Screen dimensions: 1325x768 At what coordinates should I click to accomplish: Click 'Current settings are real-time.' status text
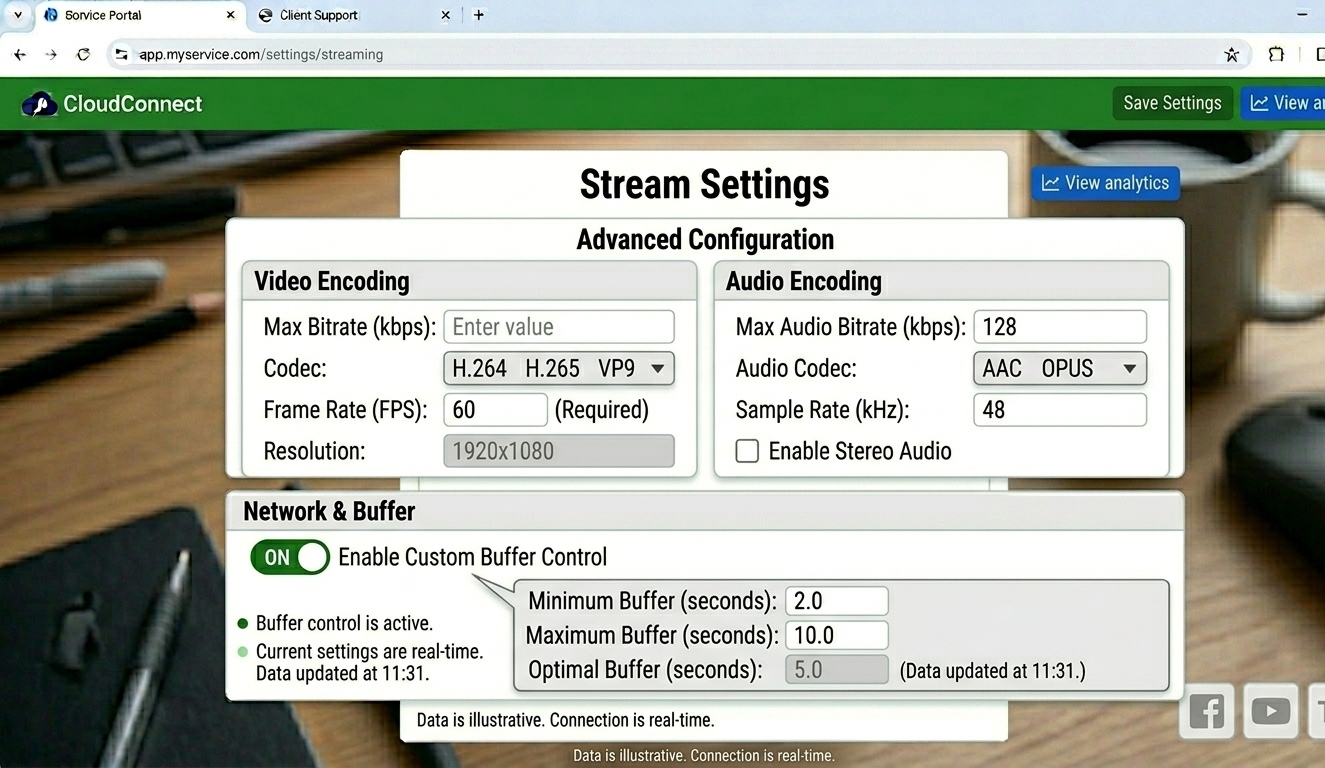369,652
